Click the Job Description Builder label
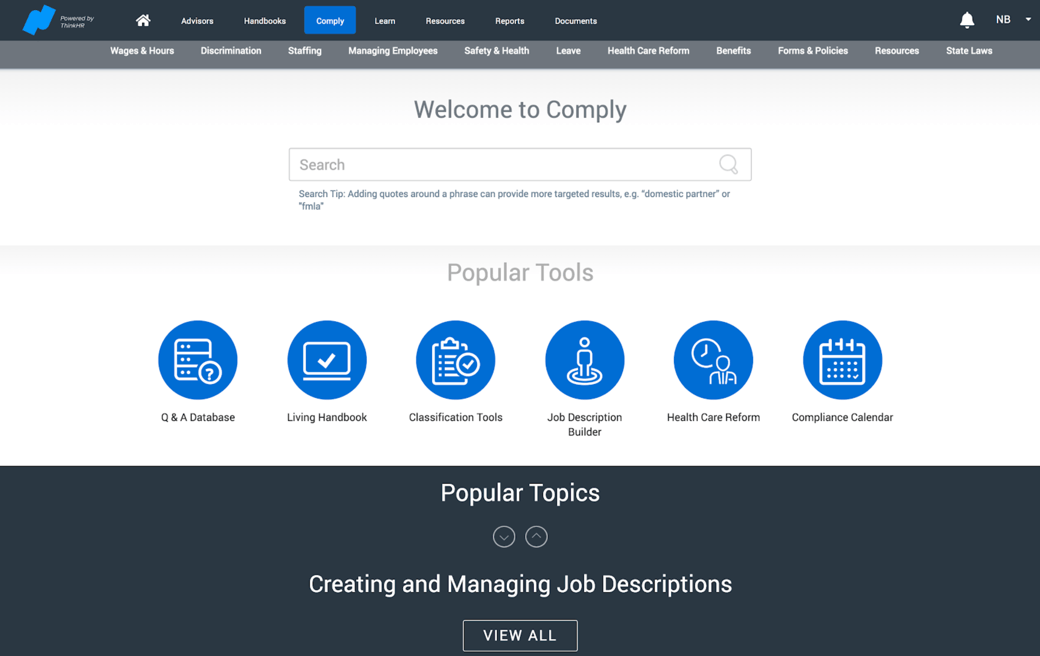The height and width of the screenshot is (656, 1040). [585, 425]
